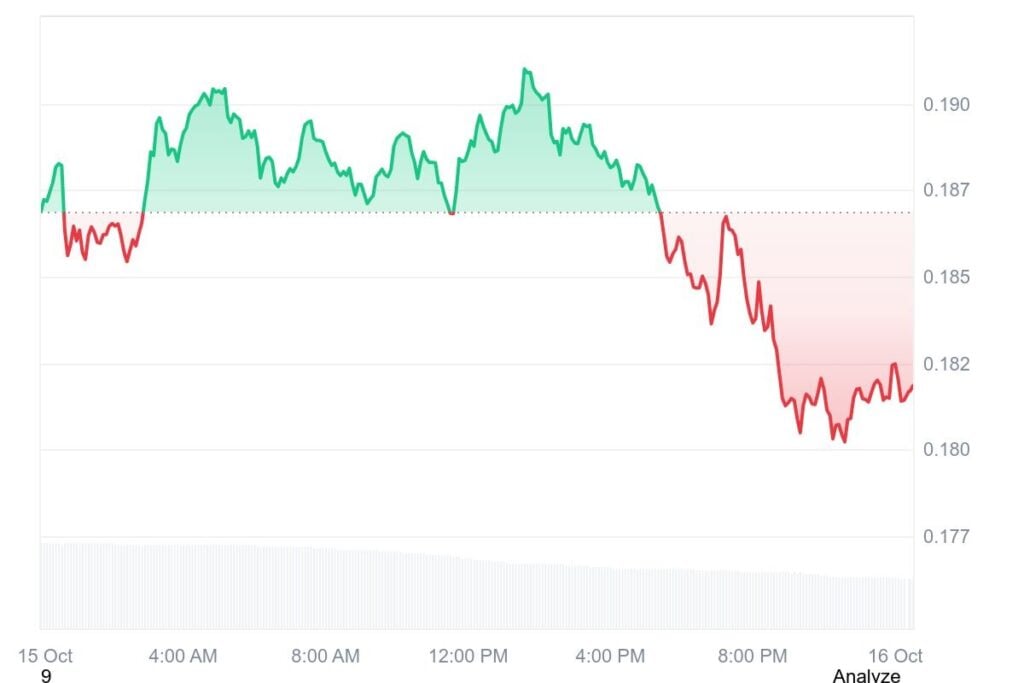Viewport: 1024px width, 683px height.
Task: Click the lowest red point on the price line
Action: coord(845,441)
